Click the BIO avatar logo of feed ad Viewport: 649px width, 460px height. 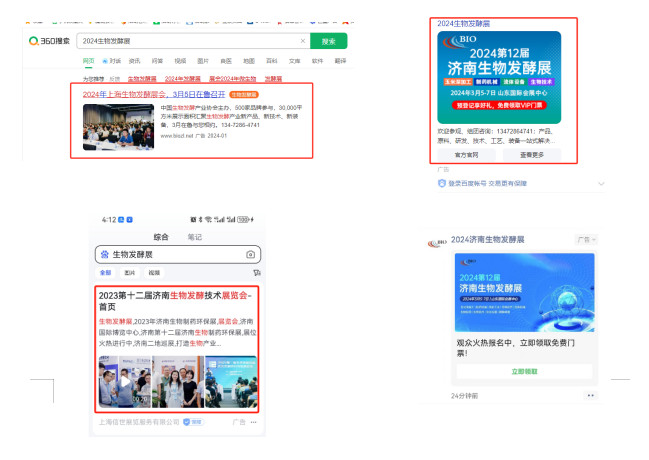point(437,243)
